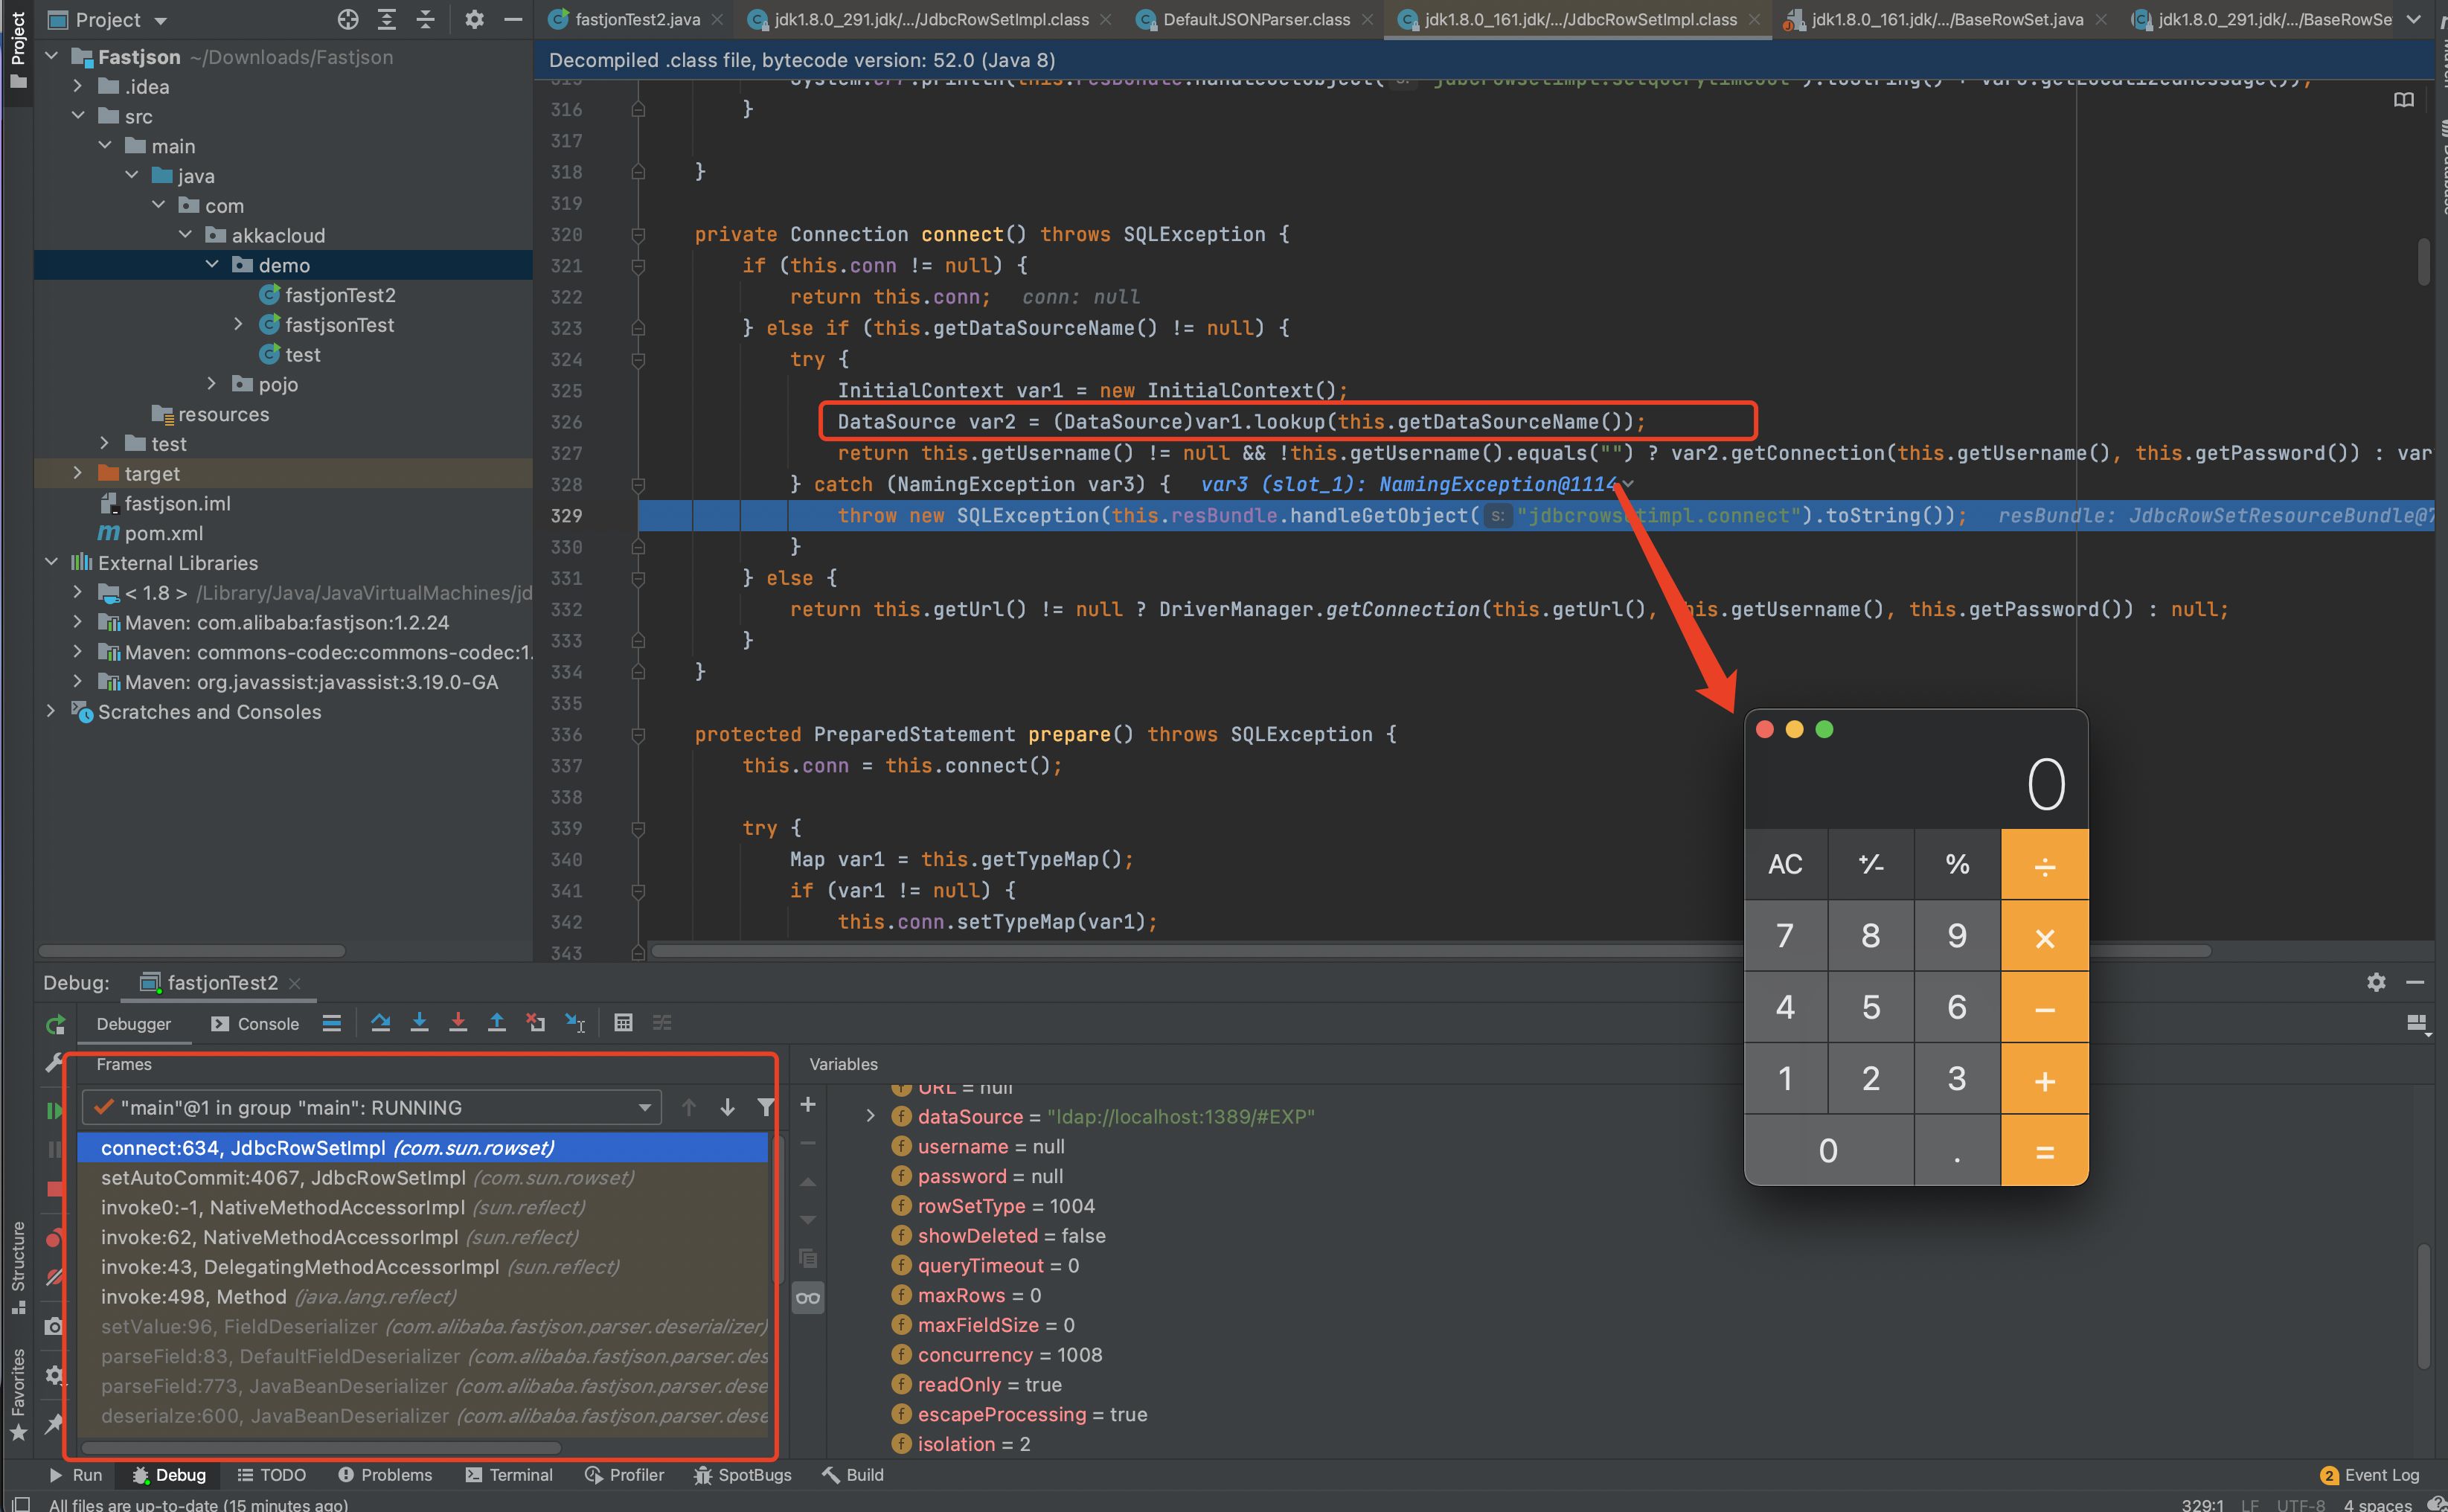
Task: Switch to DefaultJSONParser.class editor tab
Action: click(1256, 19)
